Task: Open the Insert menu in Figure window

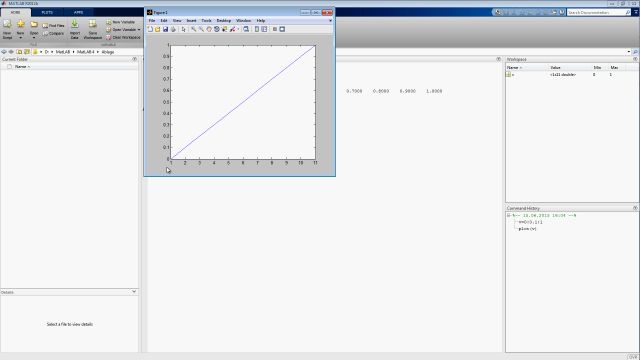Action: [x=191, y=20]
